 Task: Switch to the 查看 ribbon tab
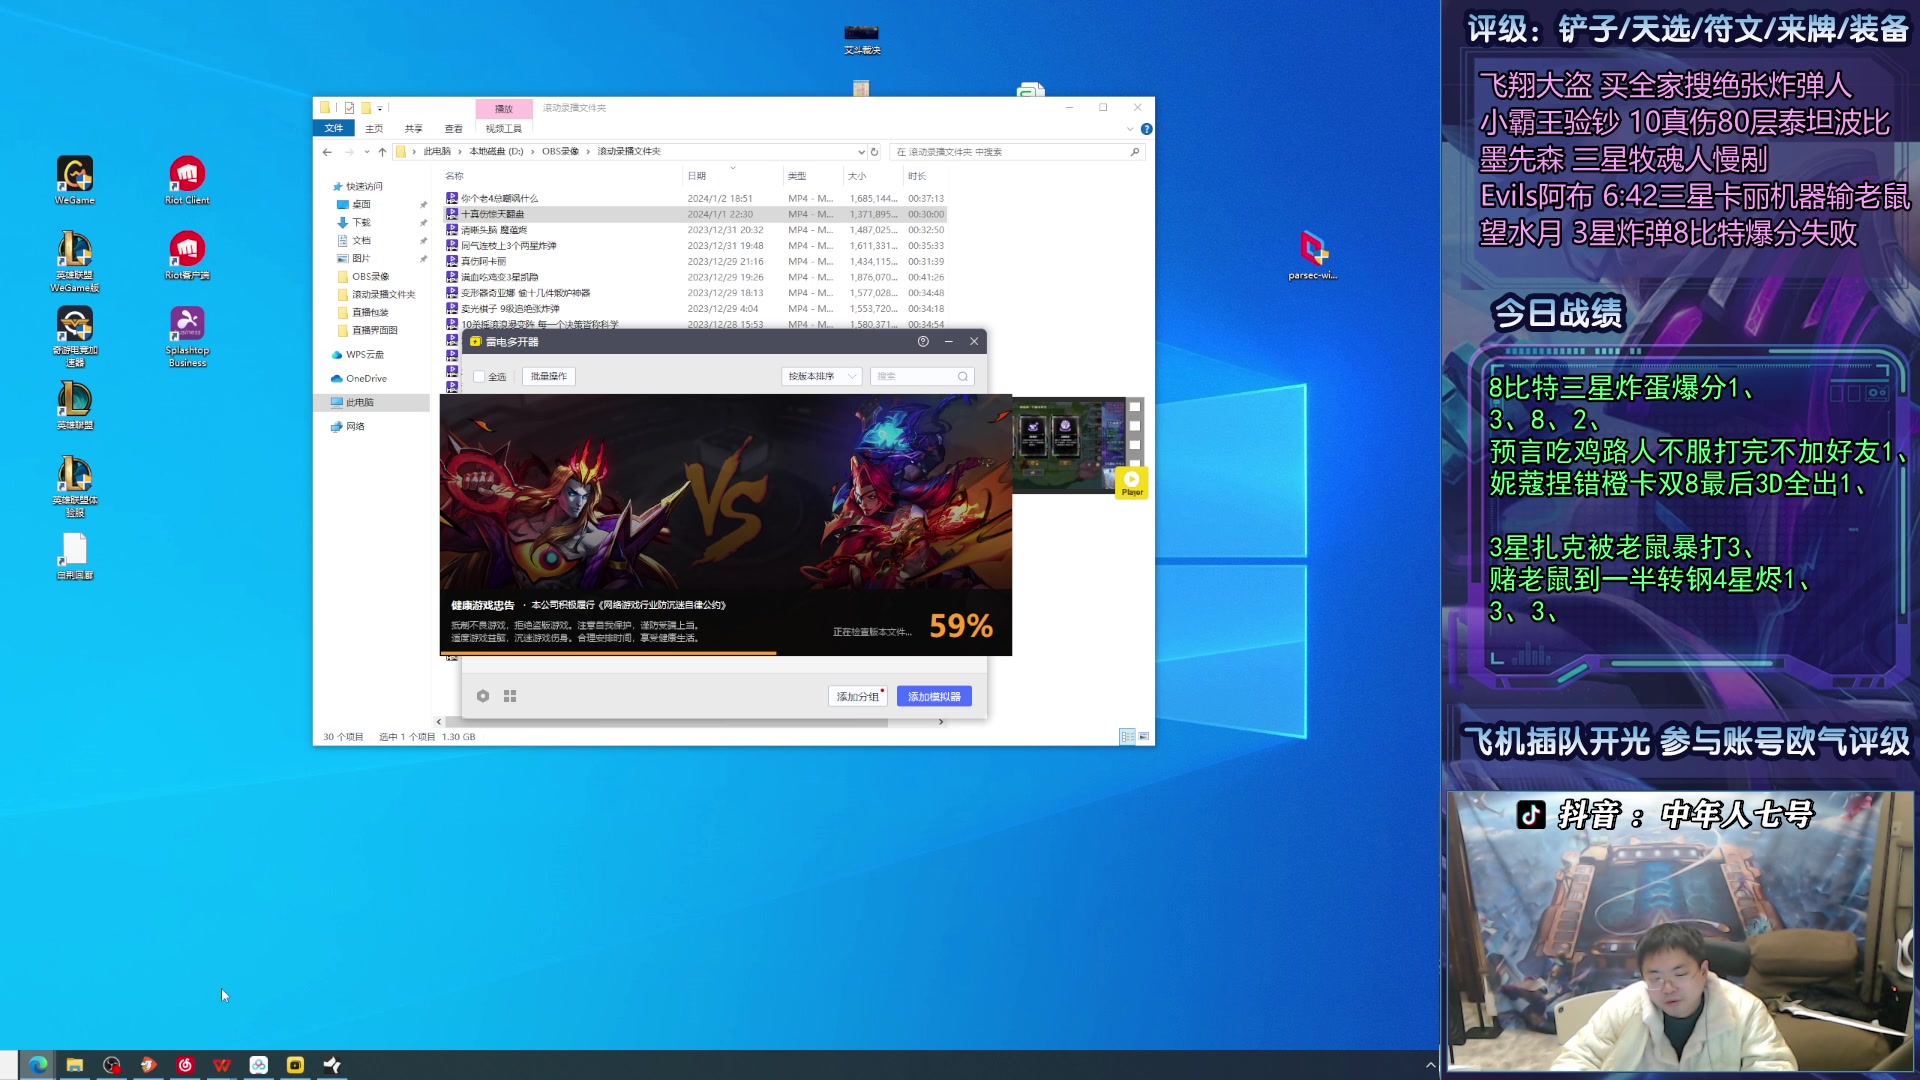454,129
